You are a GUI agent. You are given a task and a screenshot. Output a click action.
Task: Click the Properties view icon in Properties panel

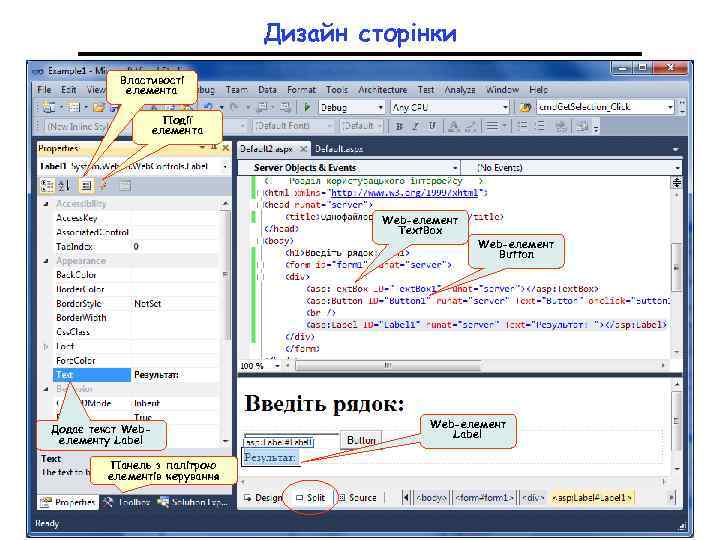(86, 186)
